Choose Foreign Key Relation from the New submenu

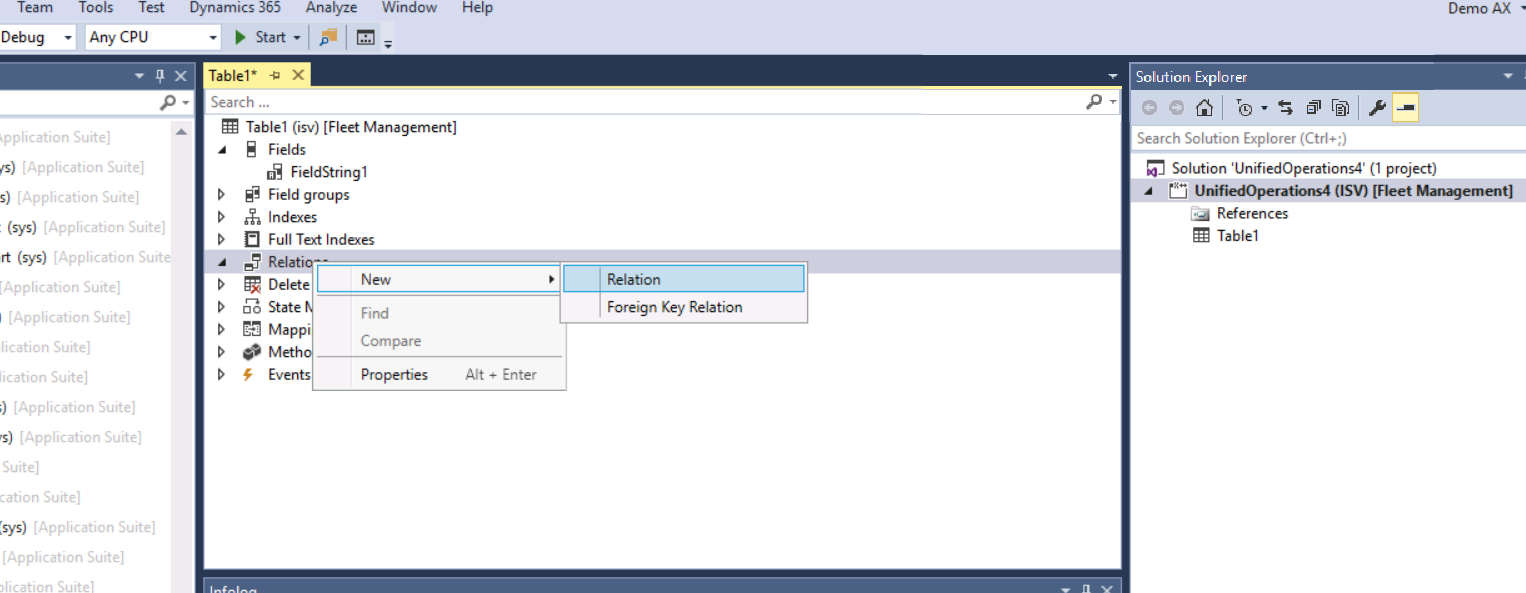coord(674,307)
